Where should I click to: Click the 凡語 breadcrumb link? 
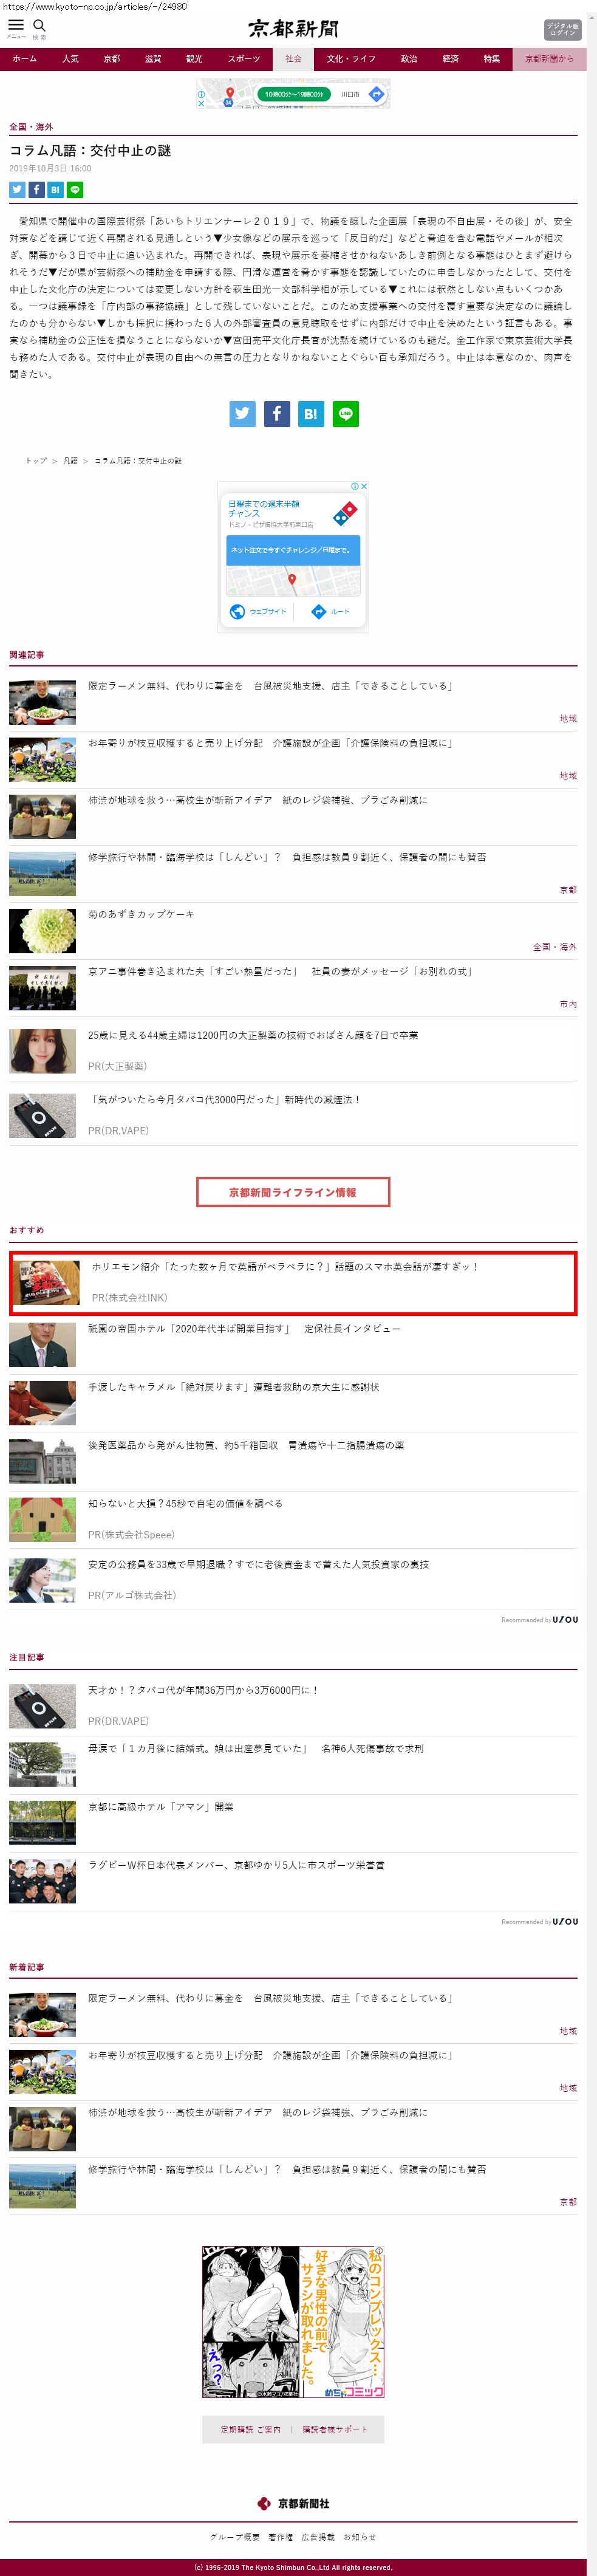pos(70,461)
